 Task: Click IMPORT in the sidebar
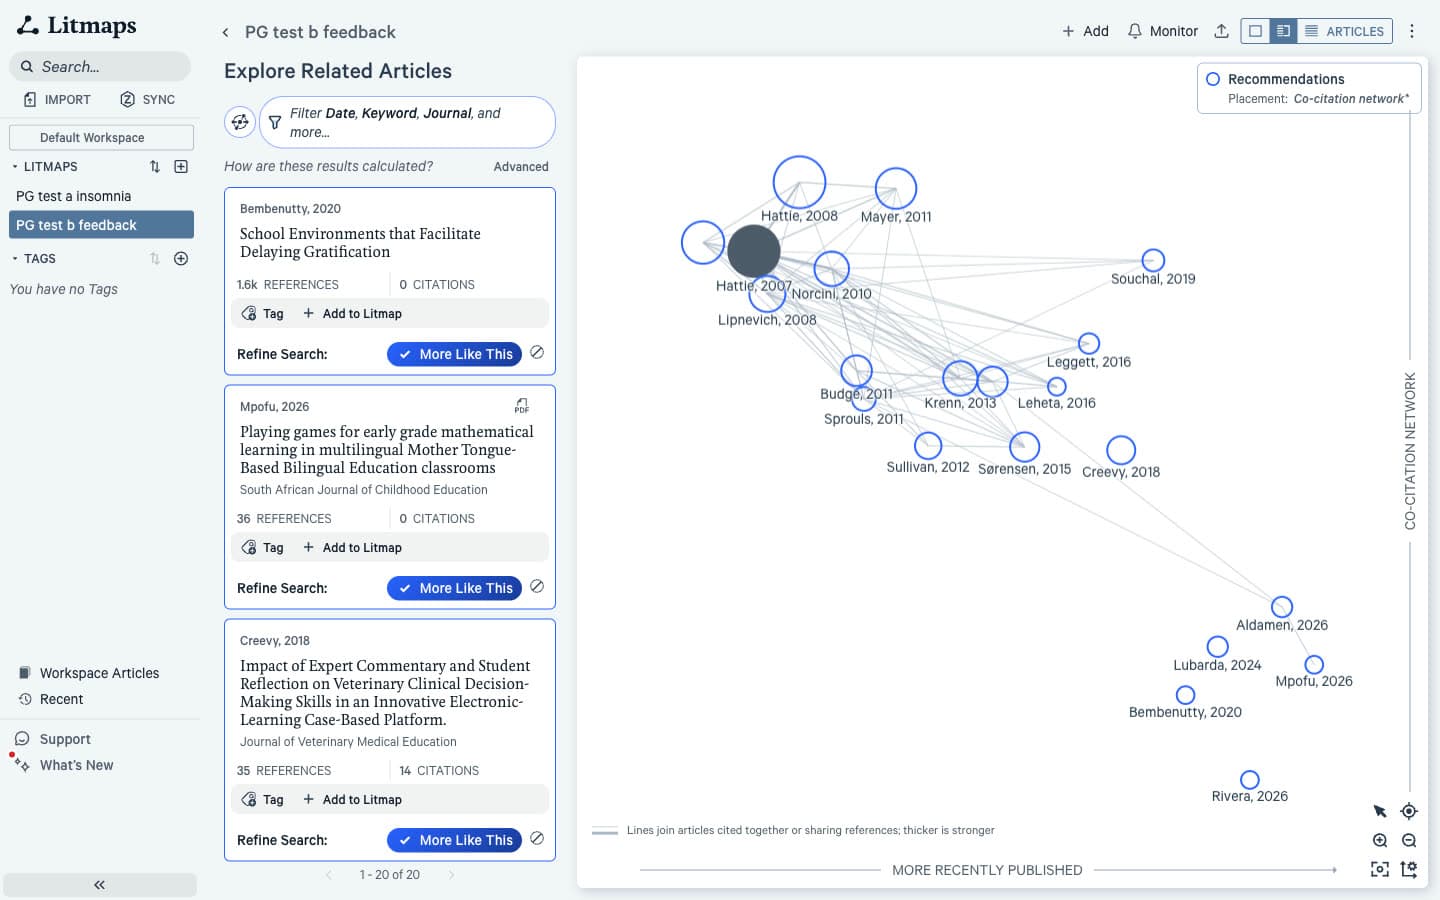pyautogui.click(x=57, y=99)
